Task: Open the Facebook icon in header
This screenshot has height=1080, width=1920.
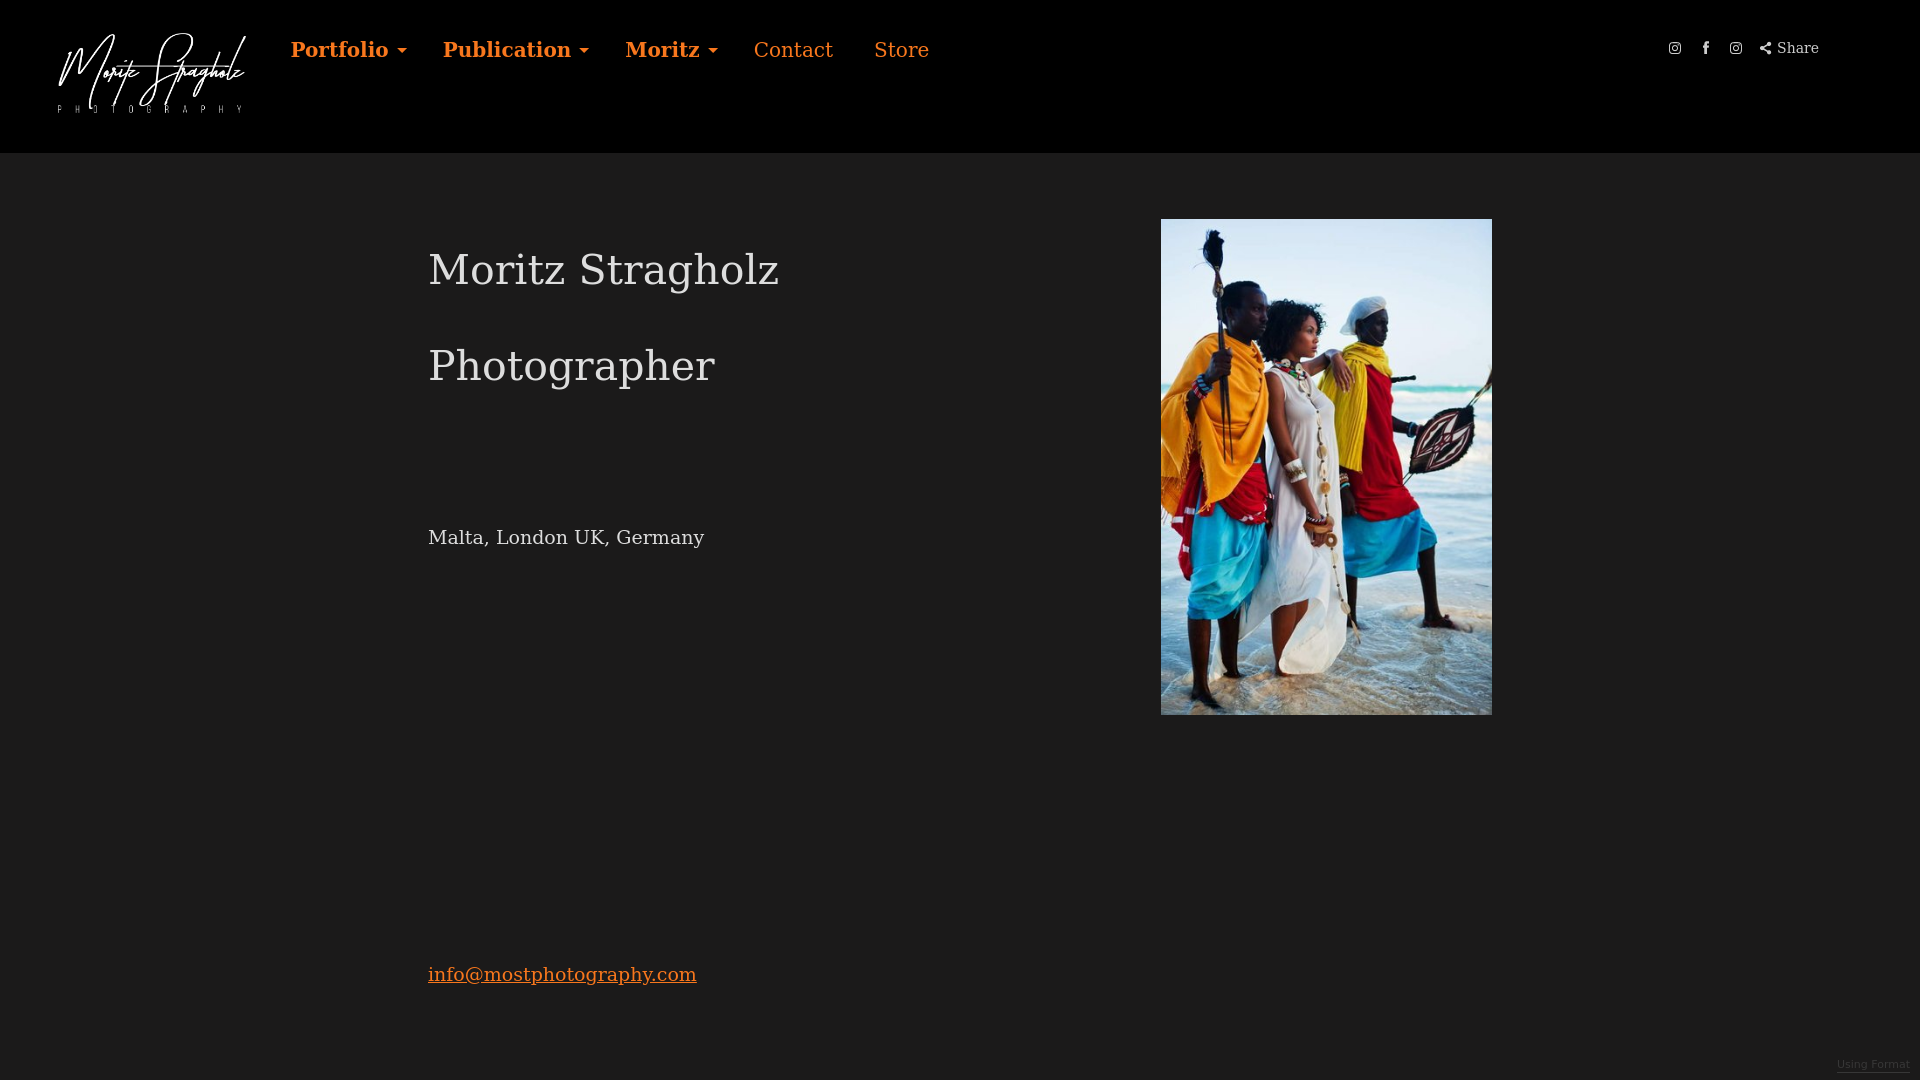Action: (1706, 48)
